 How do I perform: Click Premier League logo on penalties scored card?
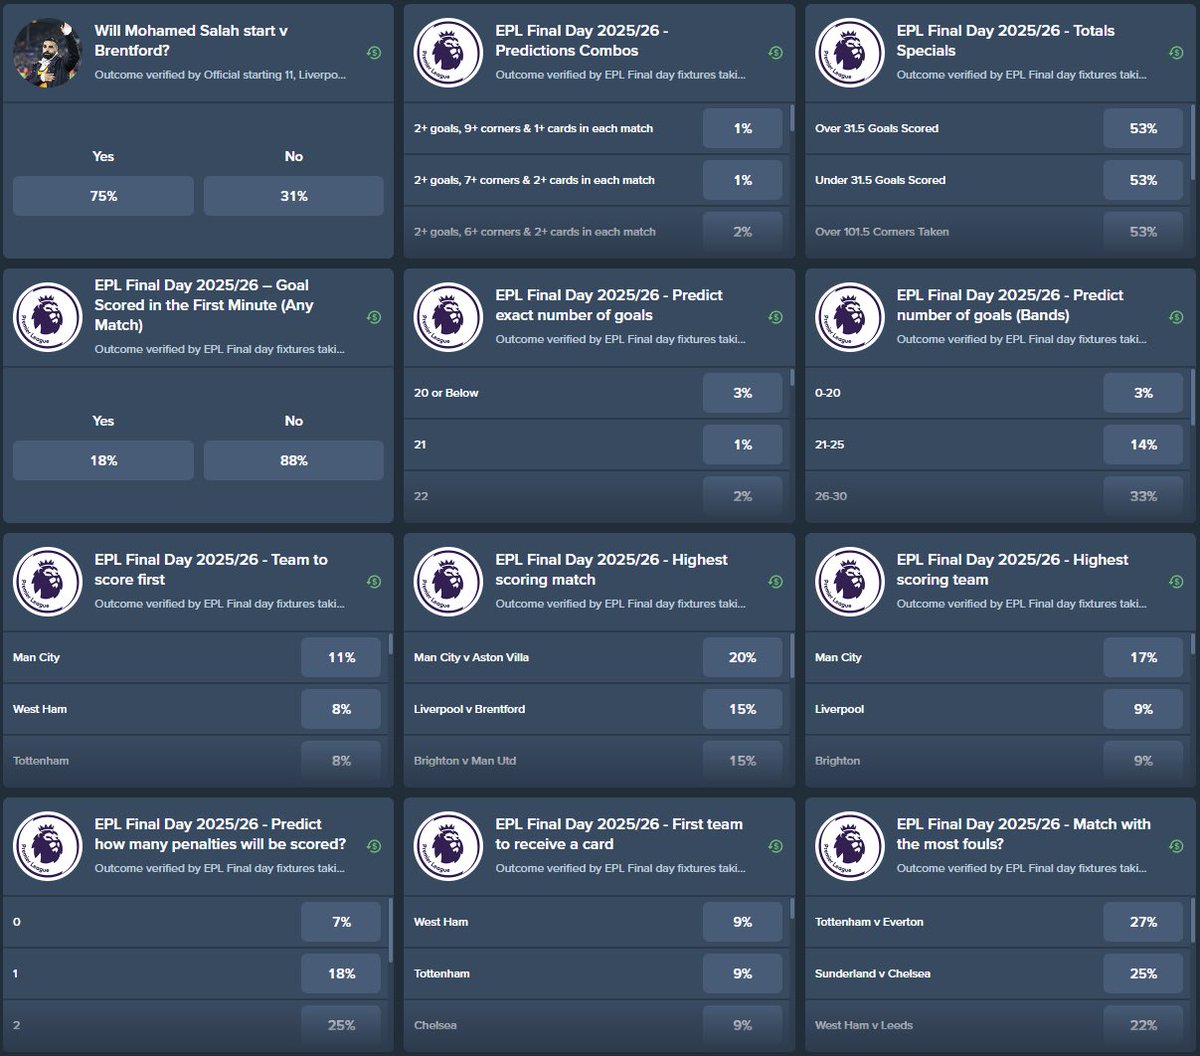[x=47, y=846]
